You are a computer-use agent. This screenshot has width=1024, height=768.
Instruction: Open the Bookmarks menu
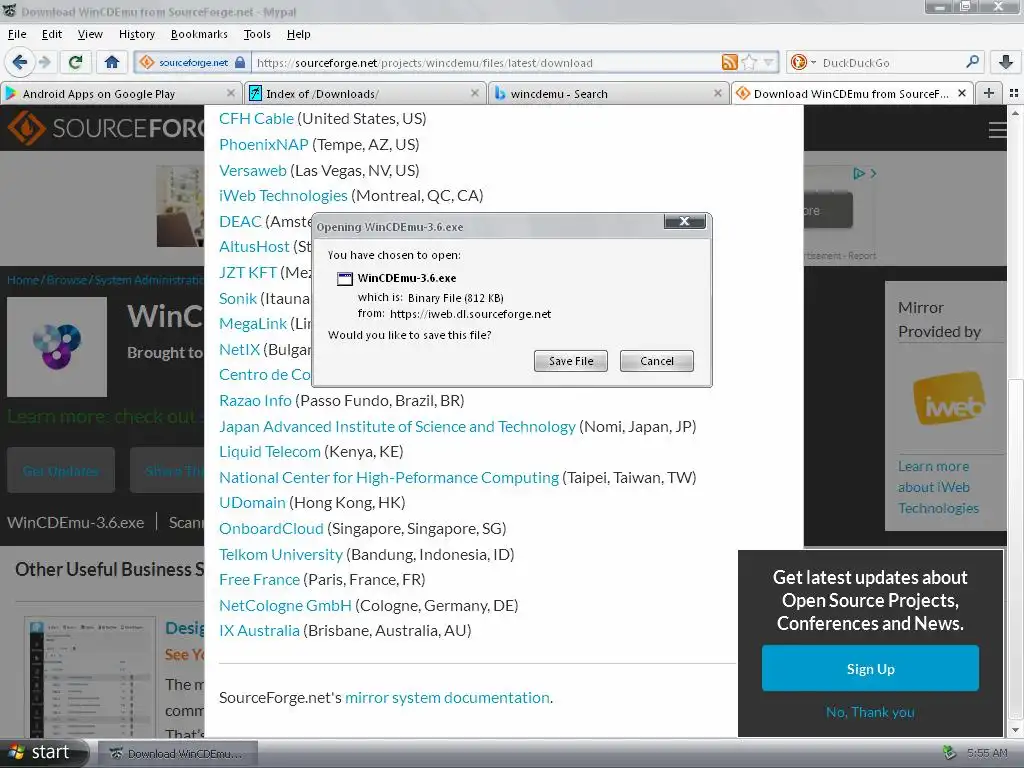(199, 34)
